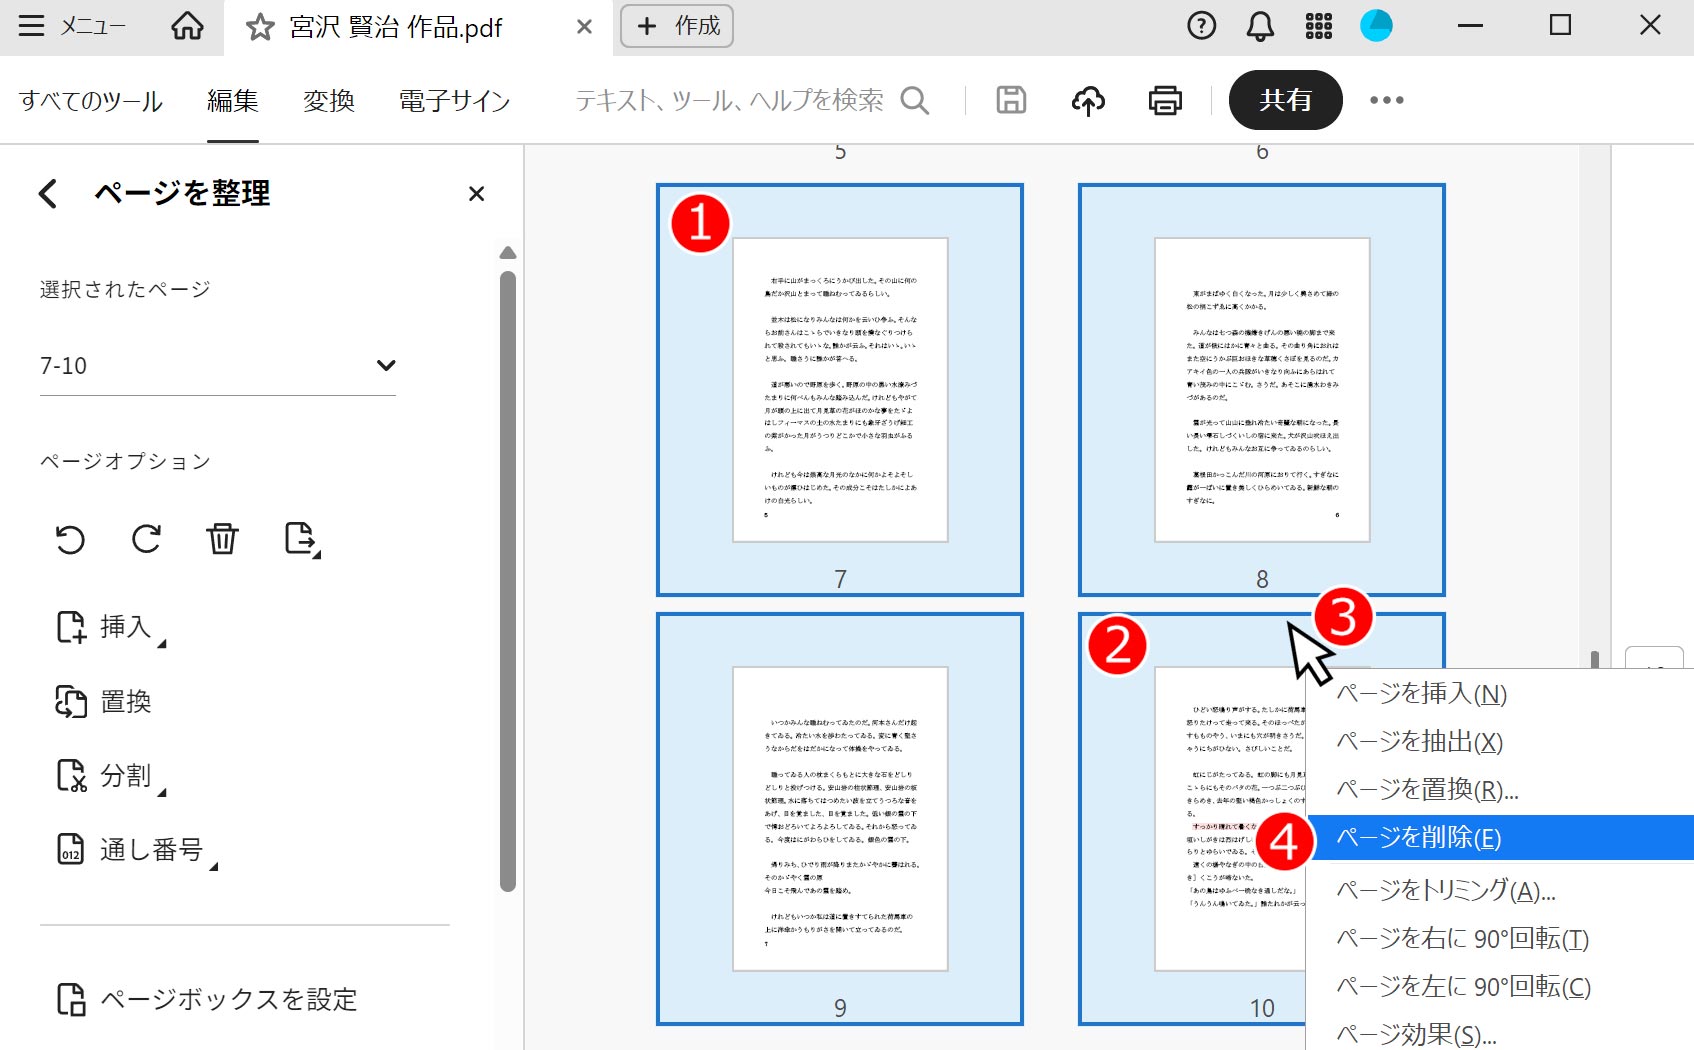
Task: Click the 作成 create button
Action: (x=677, y=26)
